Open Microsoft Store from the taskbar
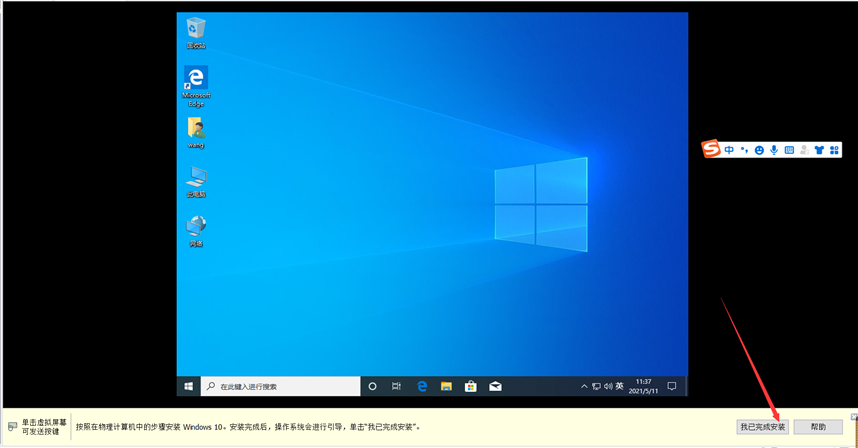The image size is (858, 448). [471, 386]
